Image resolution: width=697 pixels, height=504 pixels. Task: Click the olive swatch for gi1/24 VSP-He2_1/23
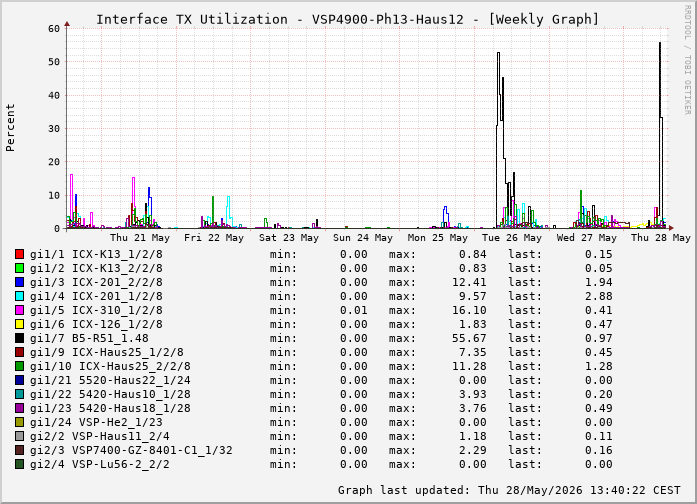19,422
